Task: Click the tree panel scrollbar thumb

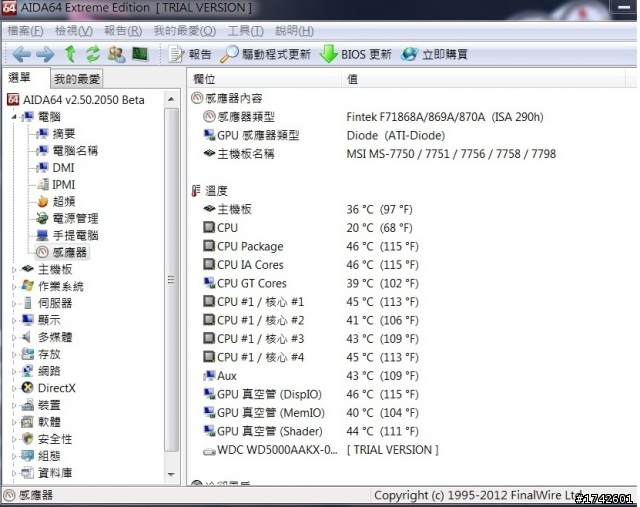Action: [171, 280]
